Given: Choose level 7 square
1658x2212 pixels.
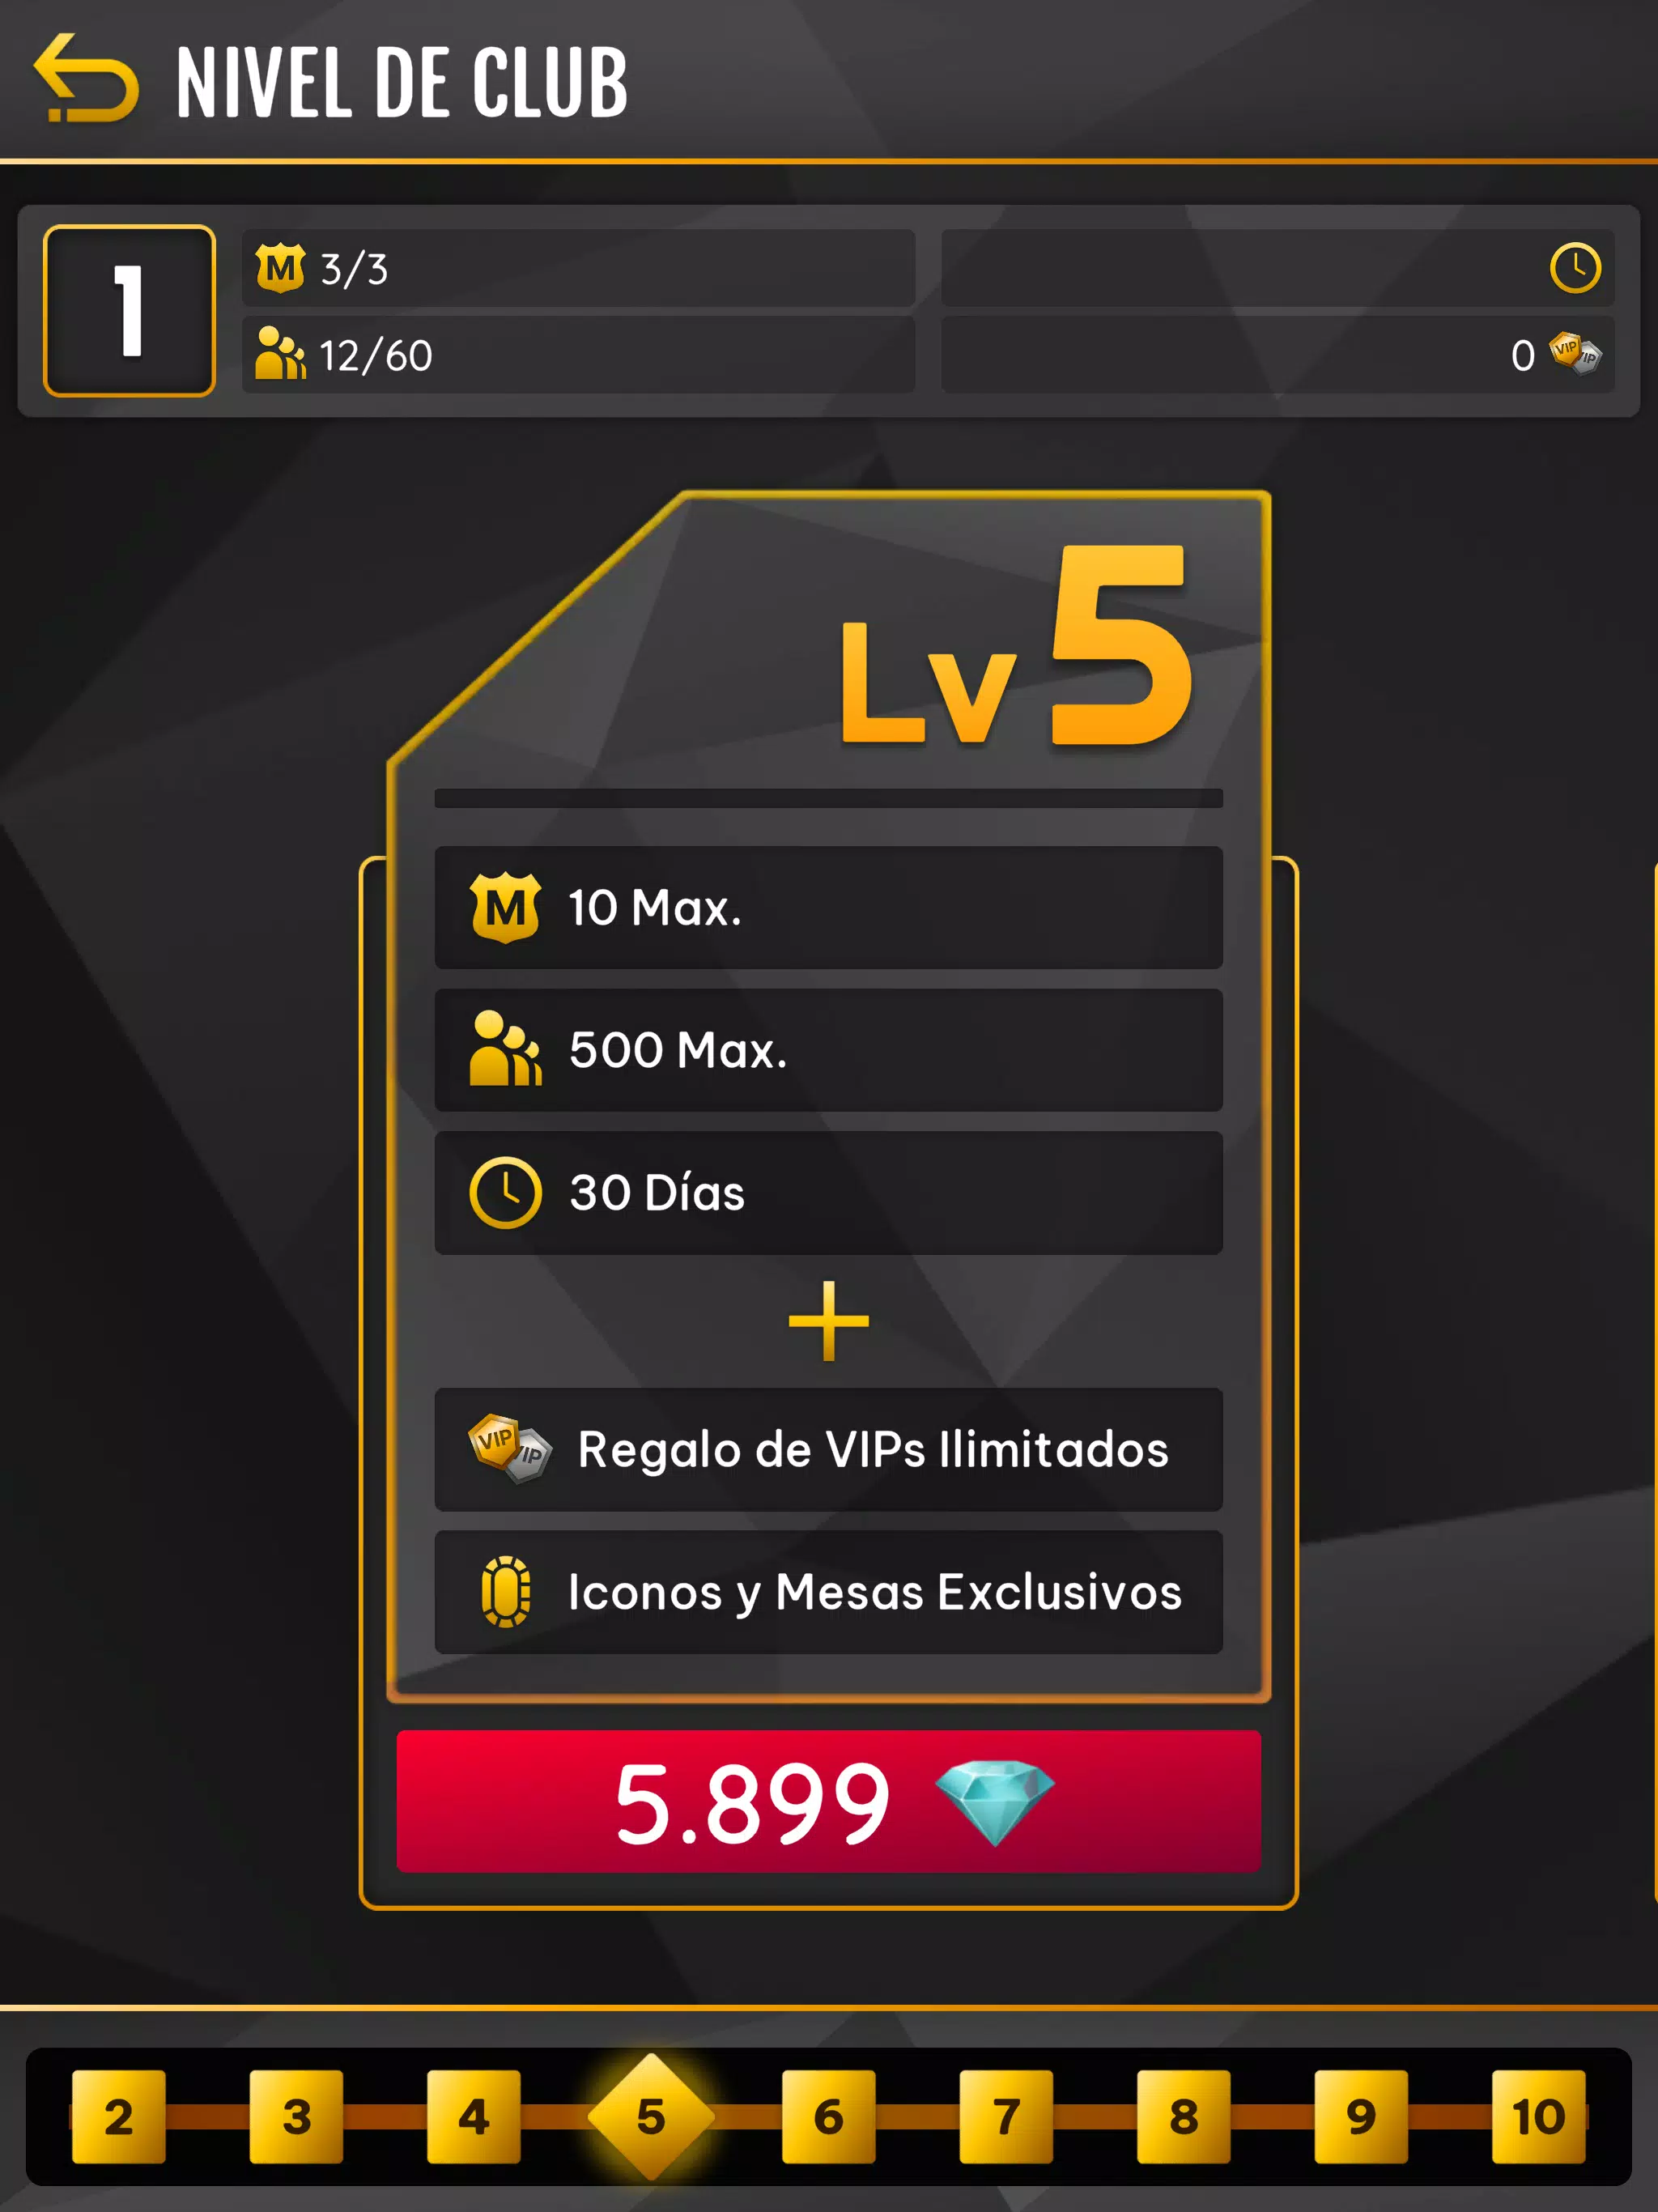Looking at the screenshot, I should 1006,2116.
